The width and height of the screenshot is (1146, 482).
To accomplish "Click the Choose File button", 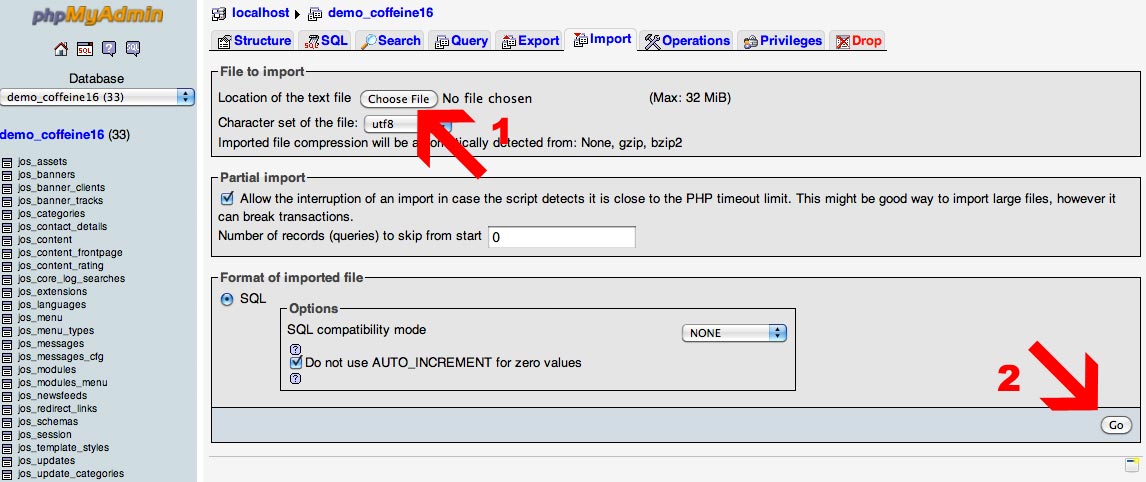I will click(x=398, y=99).
